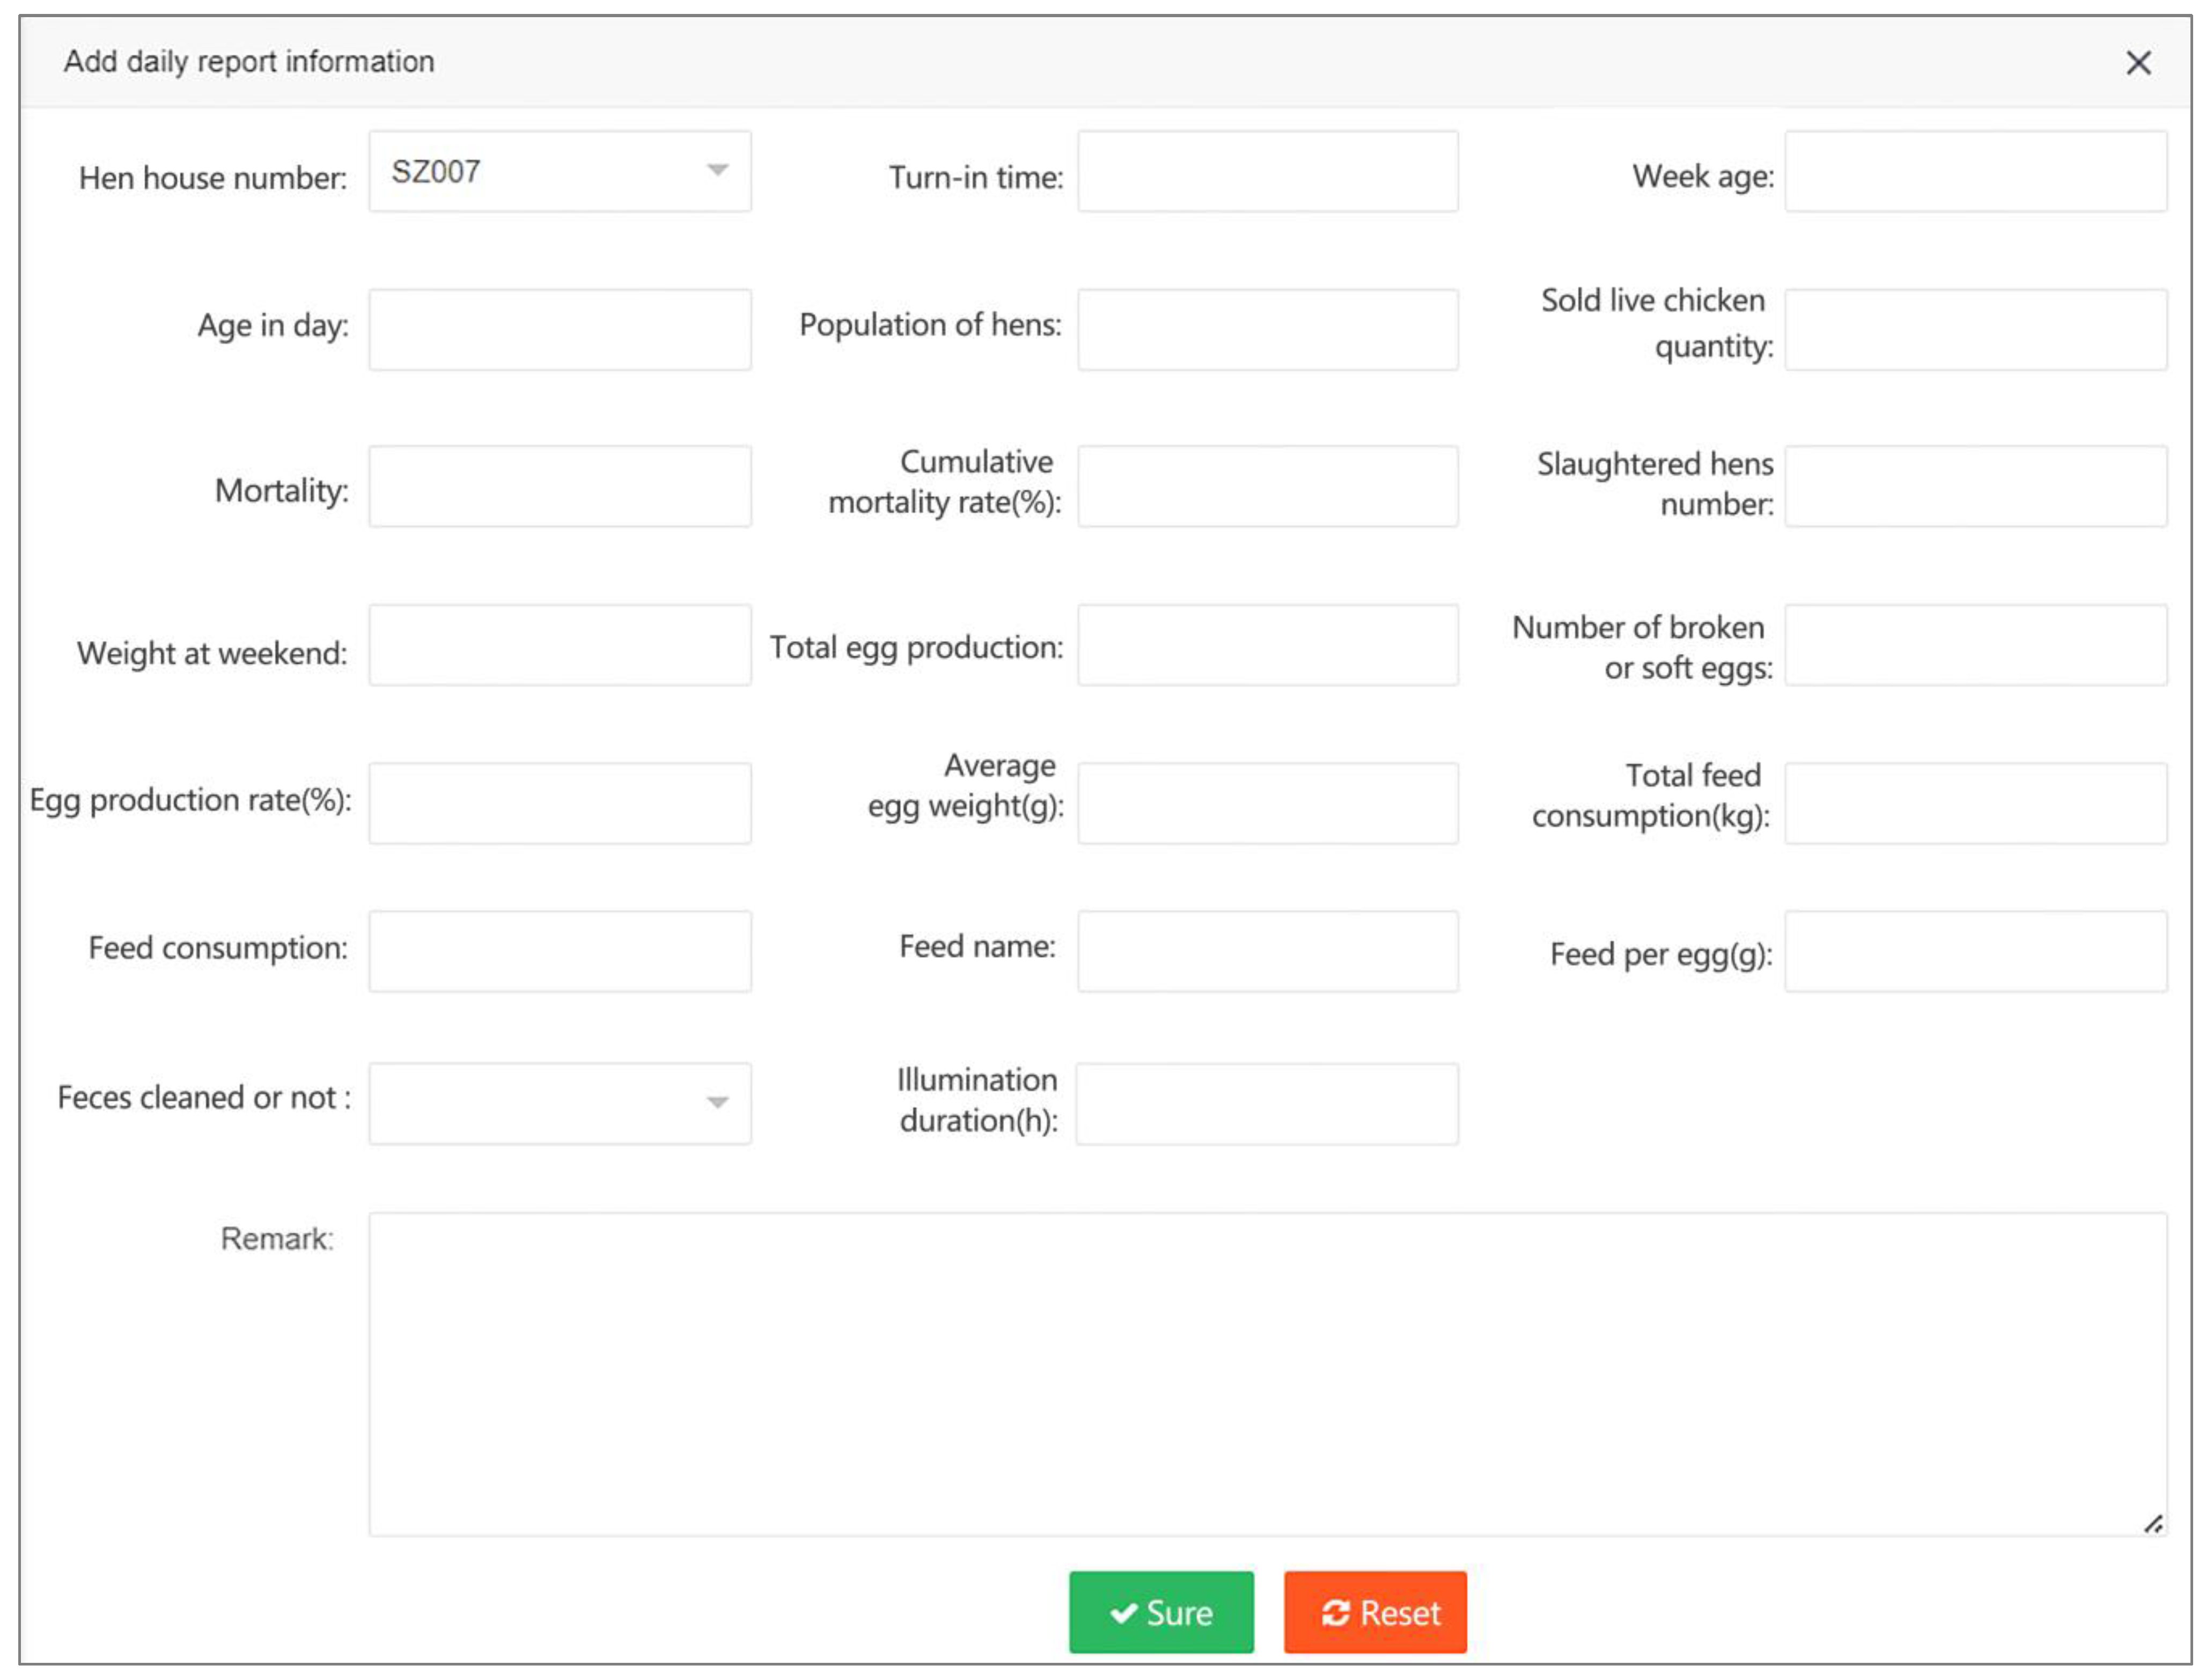Select the Age in day field
Viewport: 2206px width, 1680px height.
coord(559,329)
